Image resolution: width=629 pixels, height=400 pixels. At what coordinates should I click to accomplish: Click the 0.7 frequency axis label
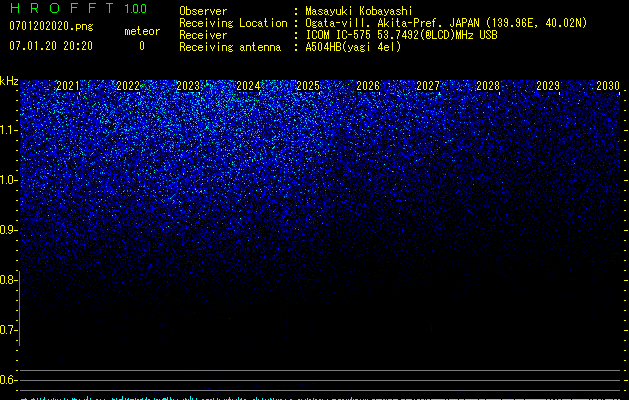click(8, 330)
